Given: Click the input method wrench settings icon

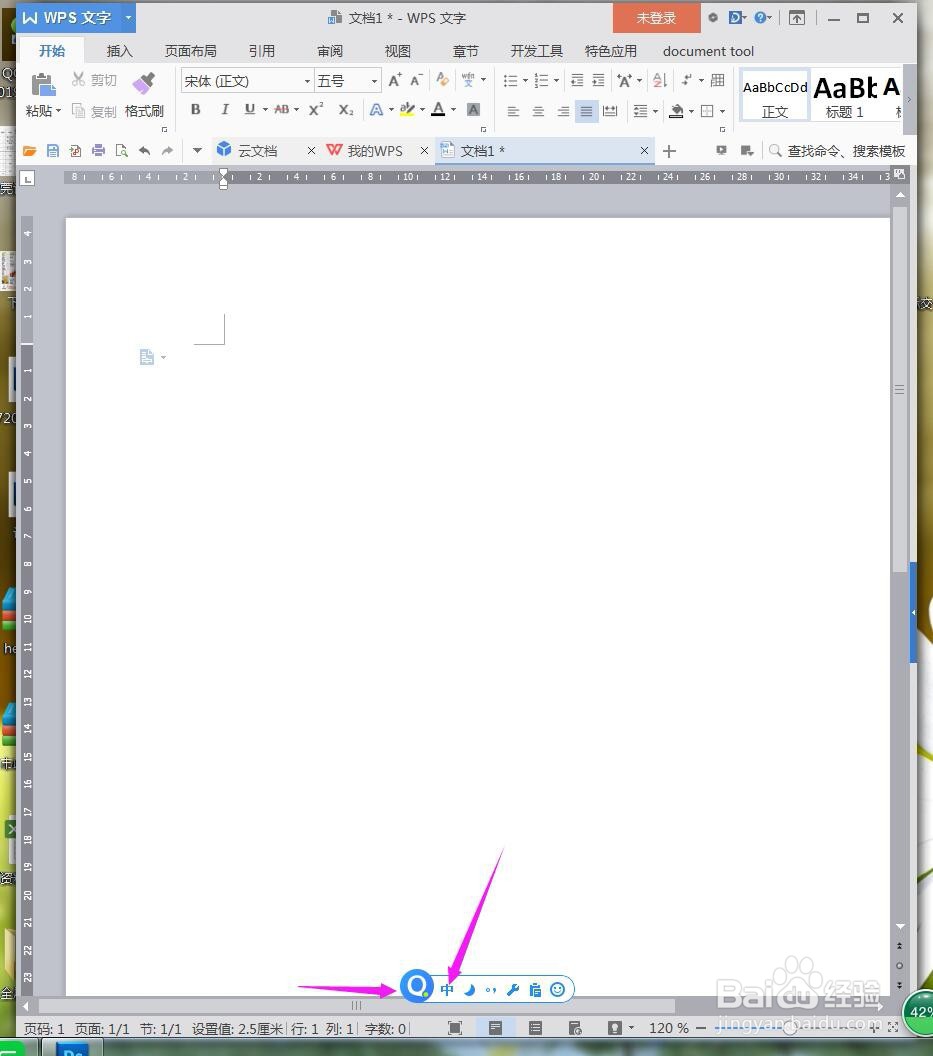Looking at the screenshot, I should 513,989.
